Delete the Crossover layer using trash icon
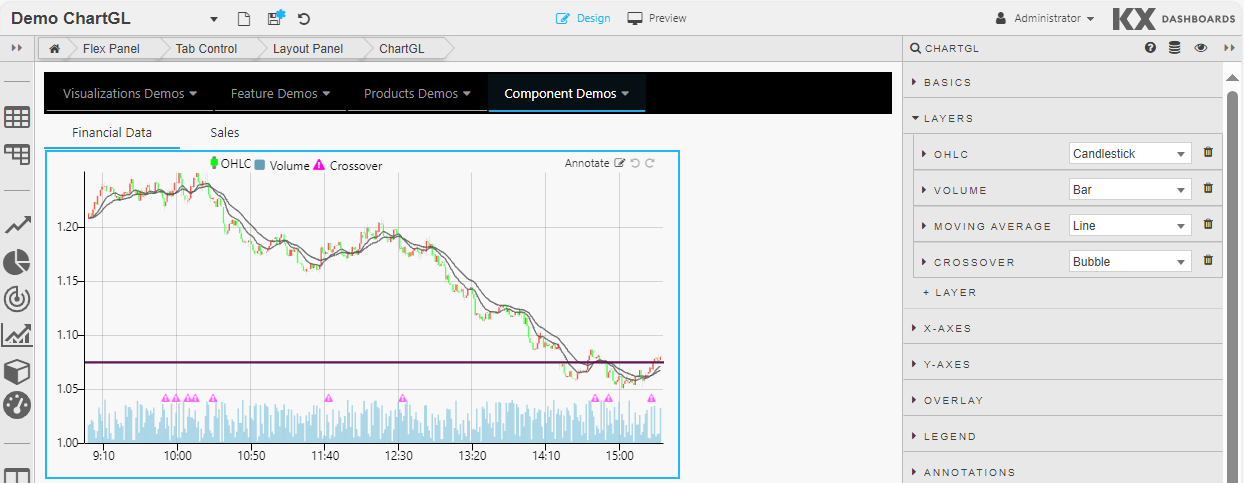 click(1208, 261)
